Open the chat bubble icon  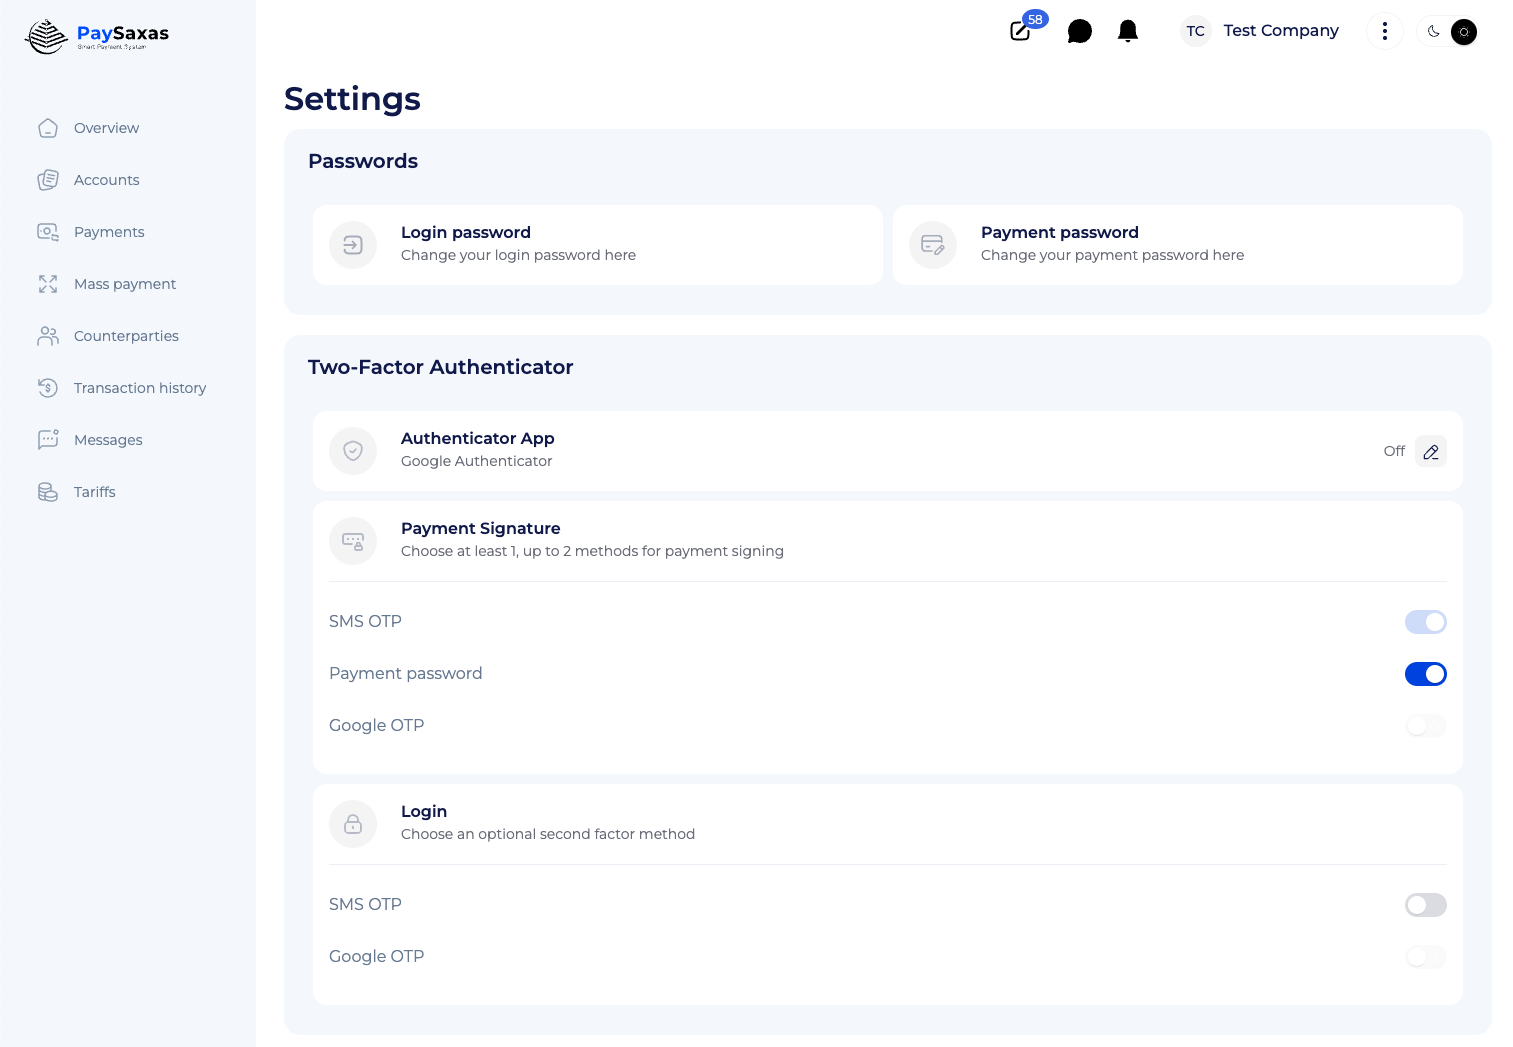(1079, 32)
